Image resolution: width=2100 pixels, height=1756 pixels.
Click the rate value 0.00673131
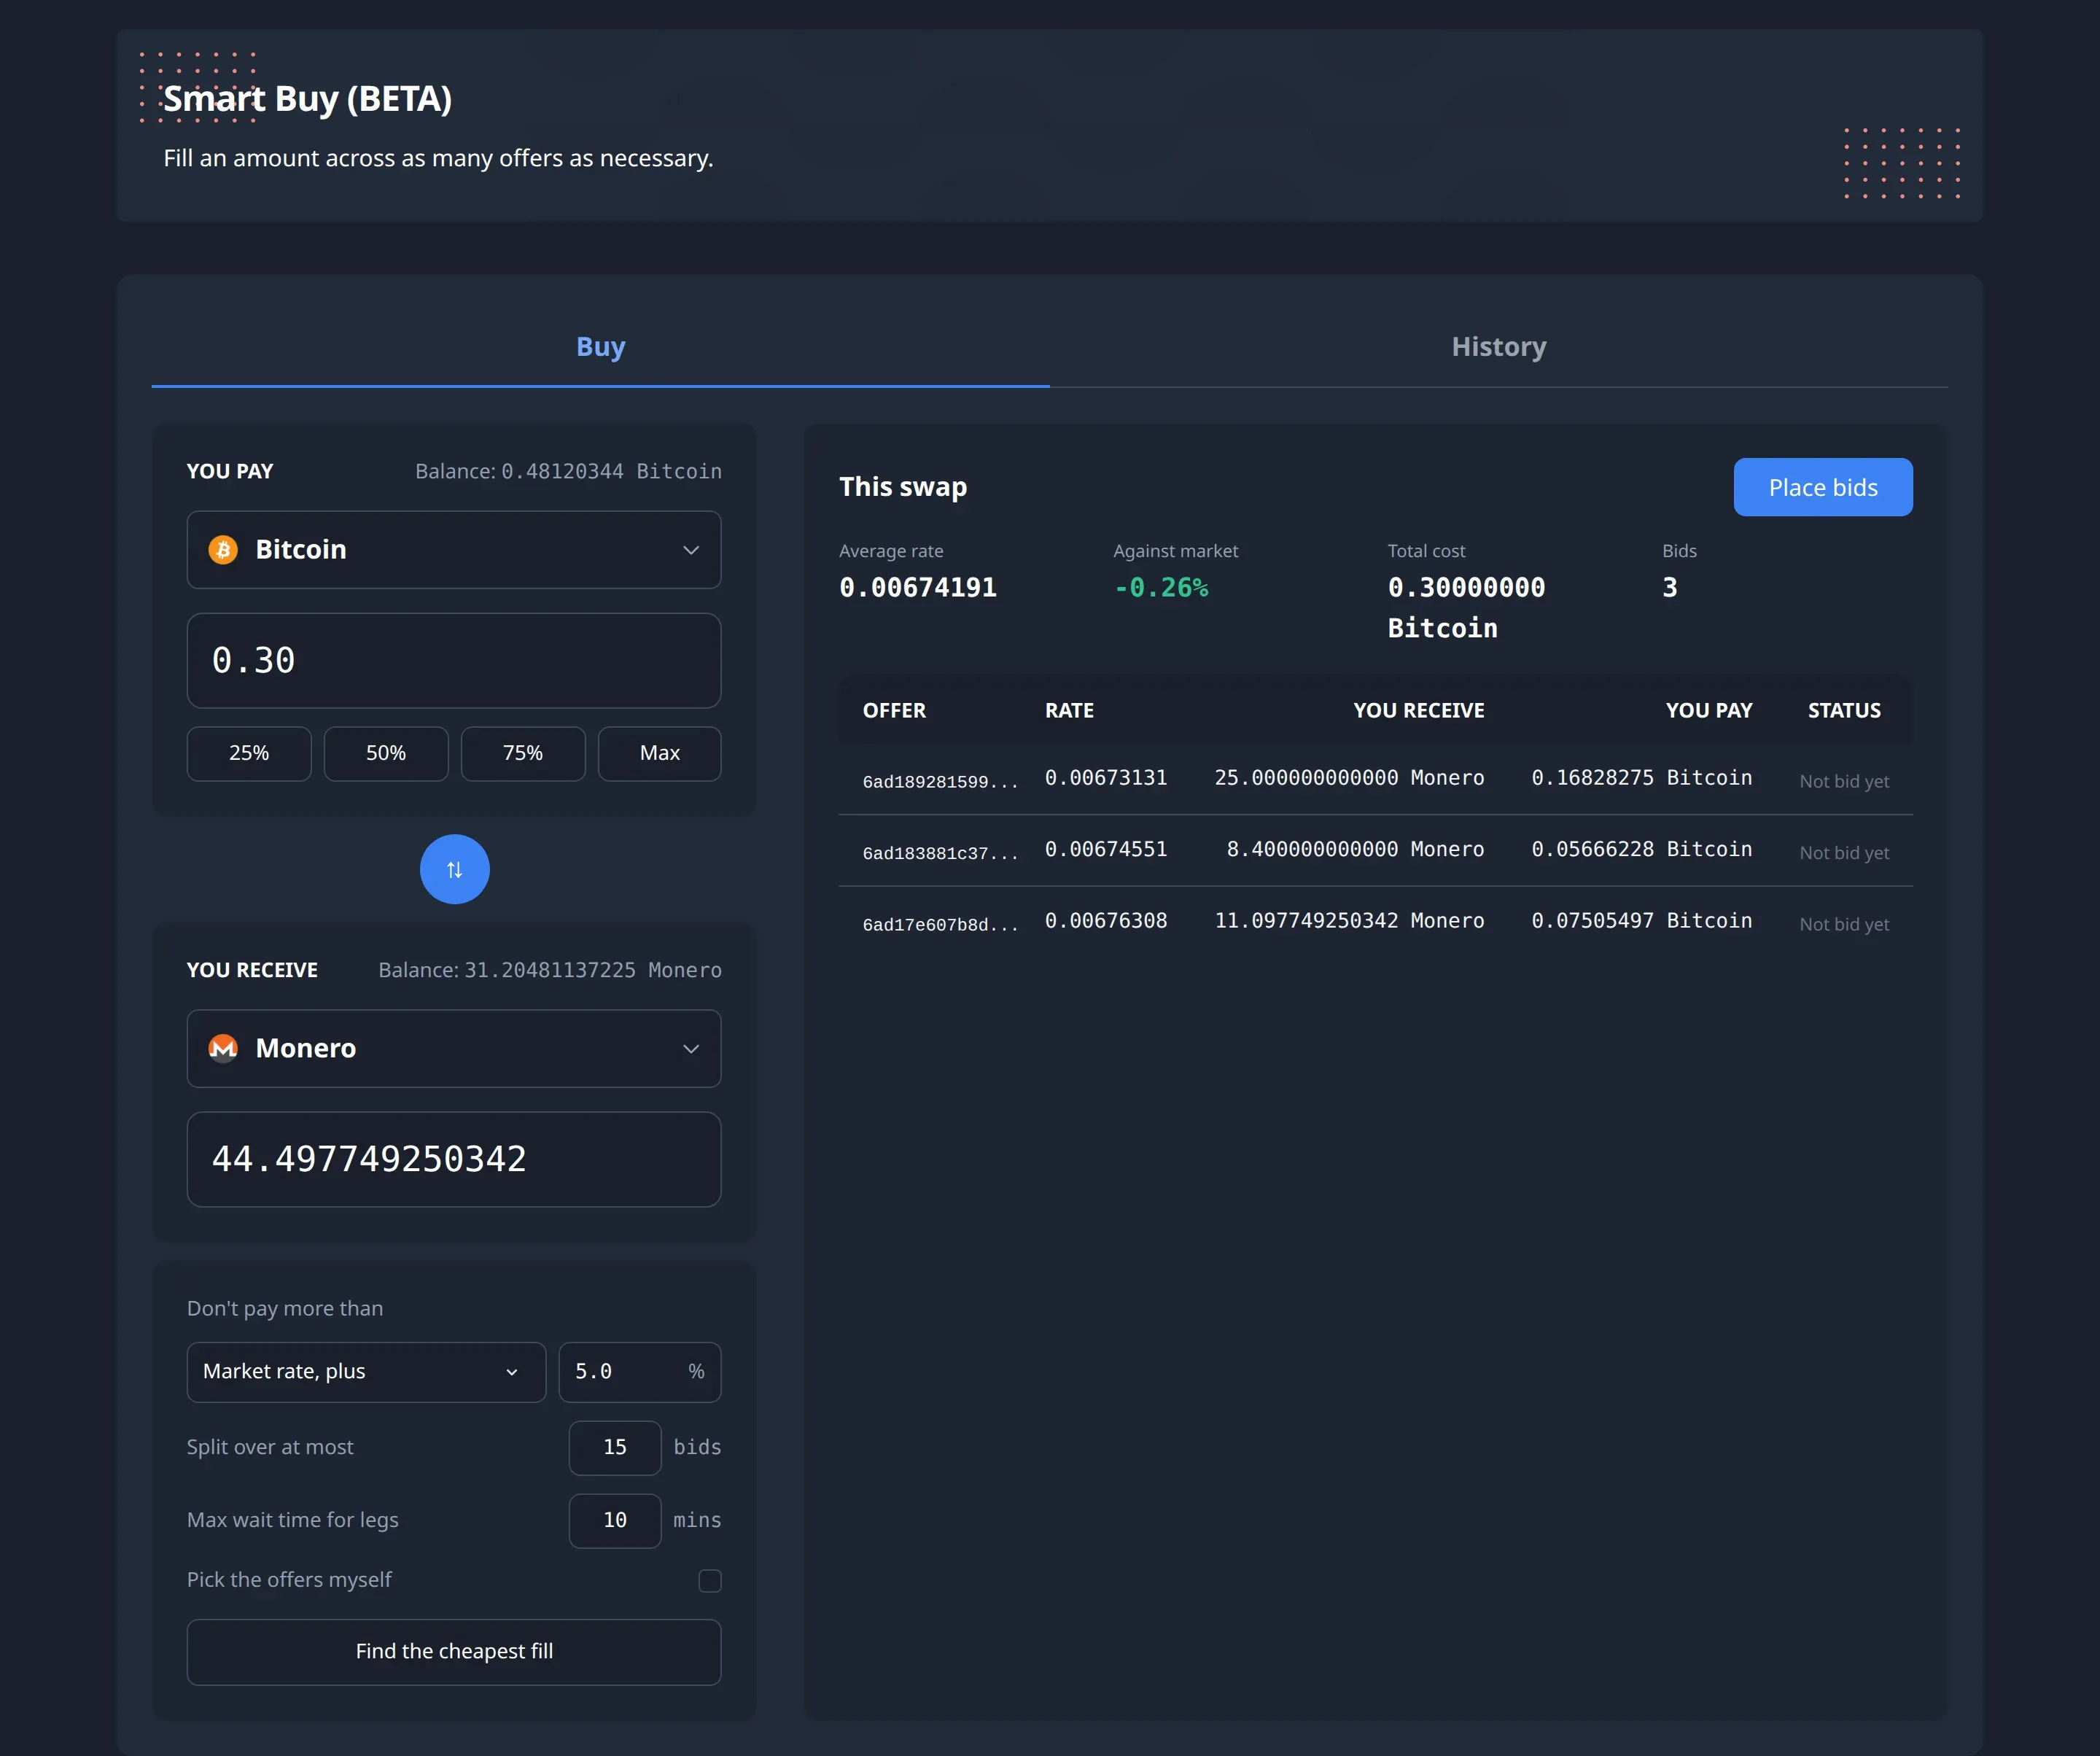click(x=1106, y=778)
